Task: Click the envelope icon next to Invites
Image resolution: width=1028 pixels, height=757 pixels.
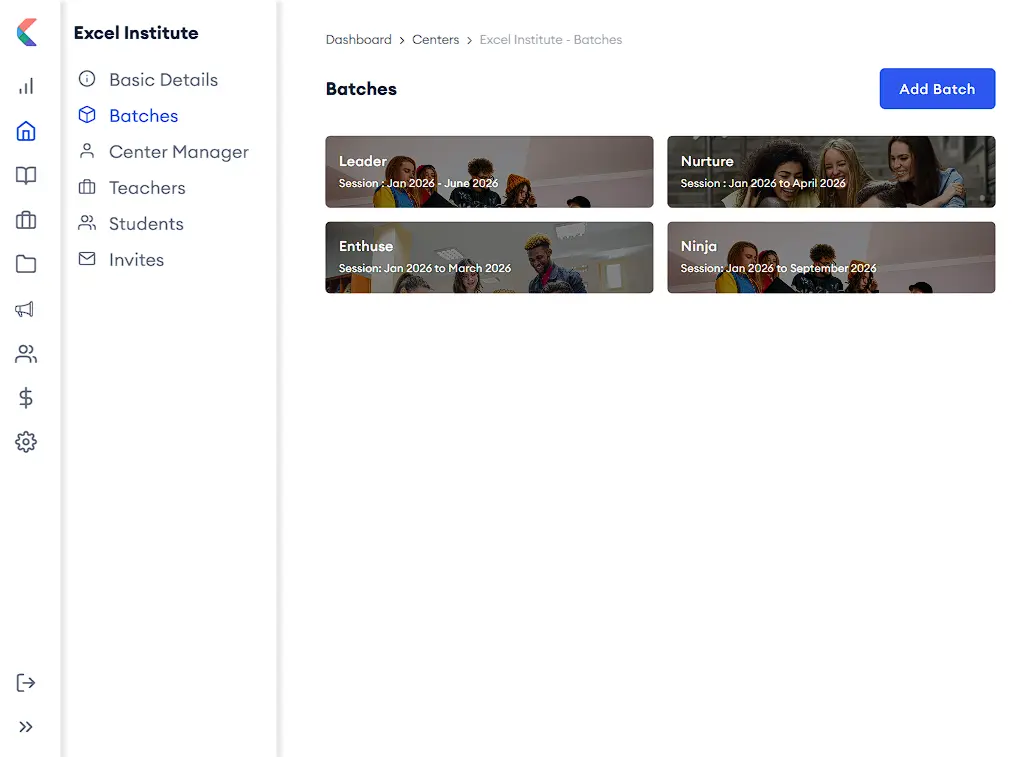Action: click(86, 259)
